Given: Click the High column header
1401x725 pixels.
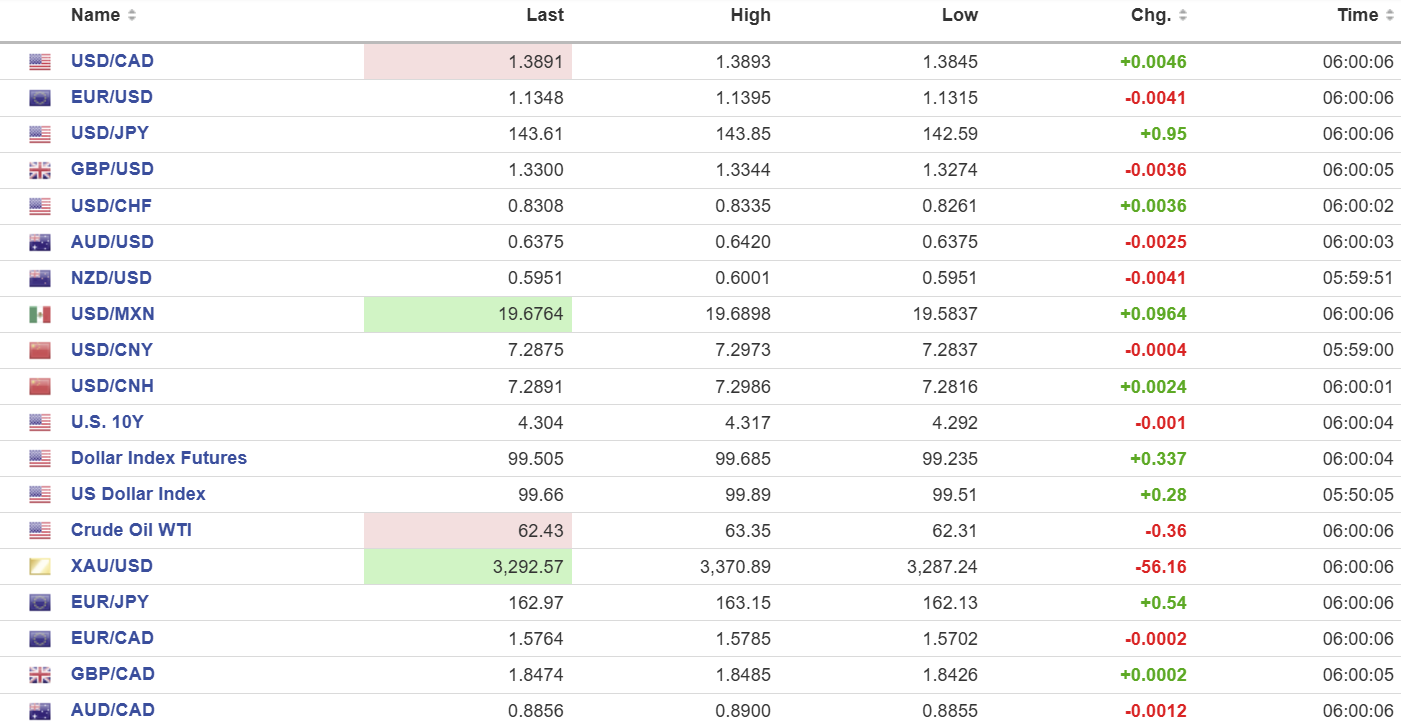Looking at the screenshot, I should (x=750, y=16).
